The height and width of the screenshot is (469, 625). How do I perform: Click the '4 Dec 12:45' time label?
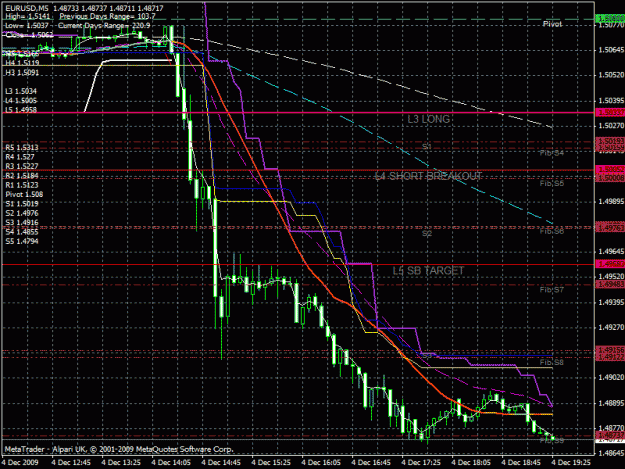pos(71,463)
